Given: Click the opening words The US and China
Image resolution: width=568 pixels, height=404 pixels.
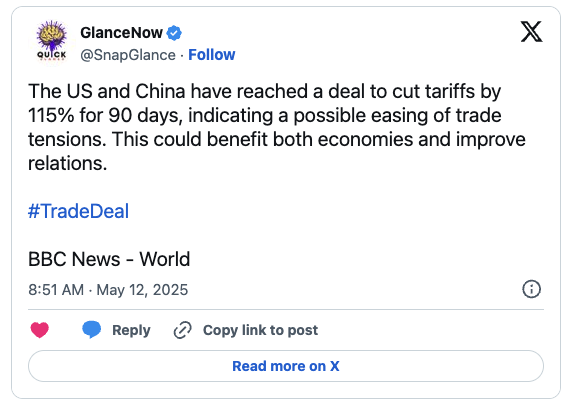Looking at the screenshot, I should click(x=107, y=91).
